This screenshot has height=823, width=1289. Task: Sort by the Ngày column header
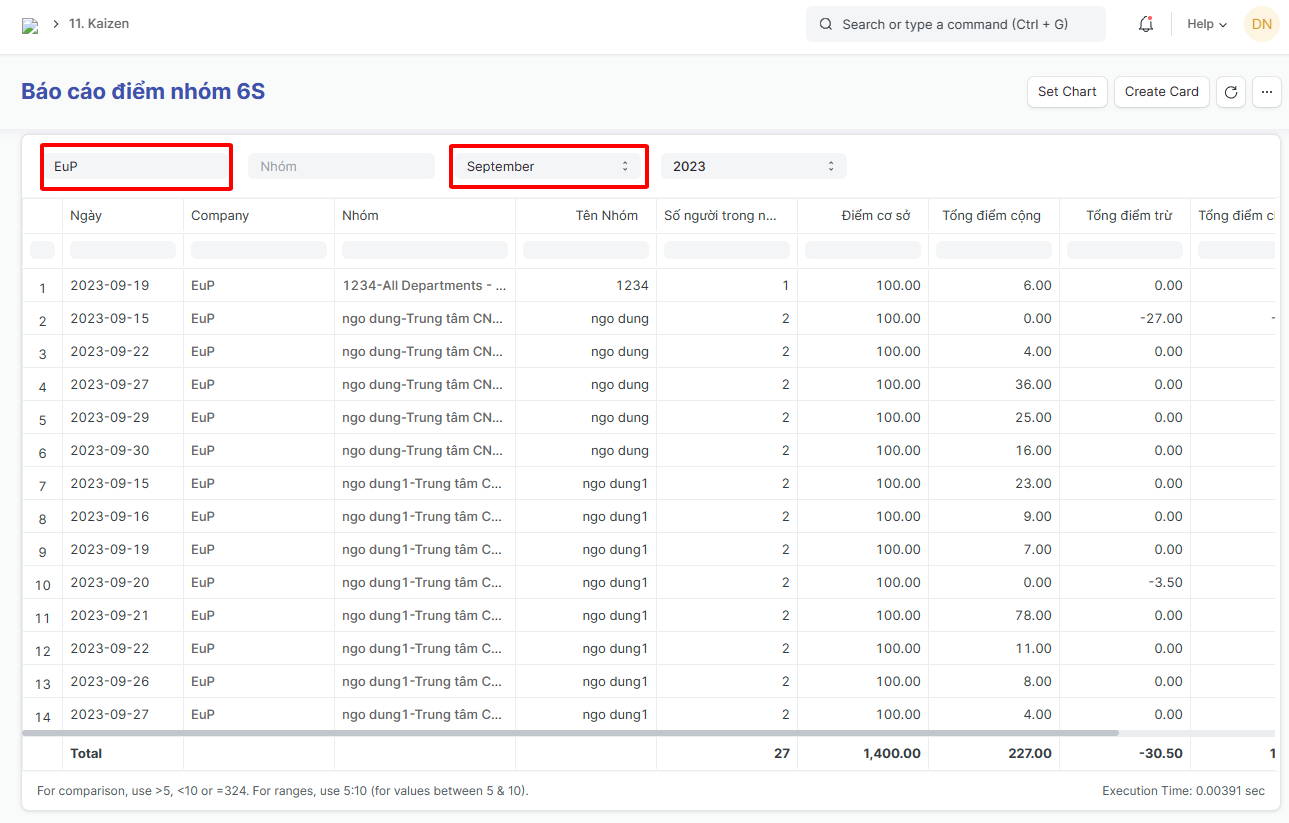[x=86, y=216]
